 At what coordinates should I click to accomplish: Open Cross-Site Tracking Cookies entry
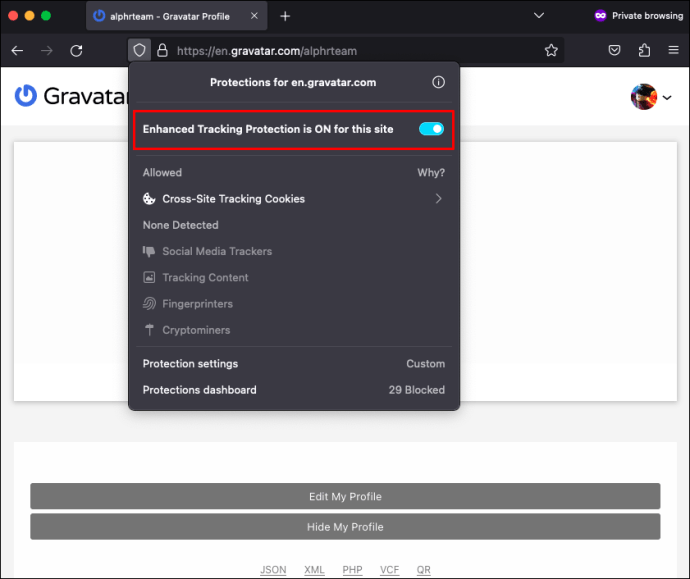[294, 199]
